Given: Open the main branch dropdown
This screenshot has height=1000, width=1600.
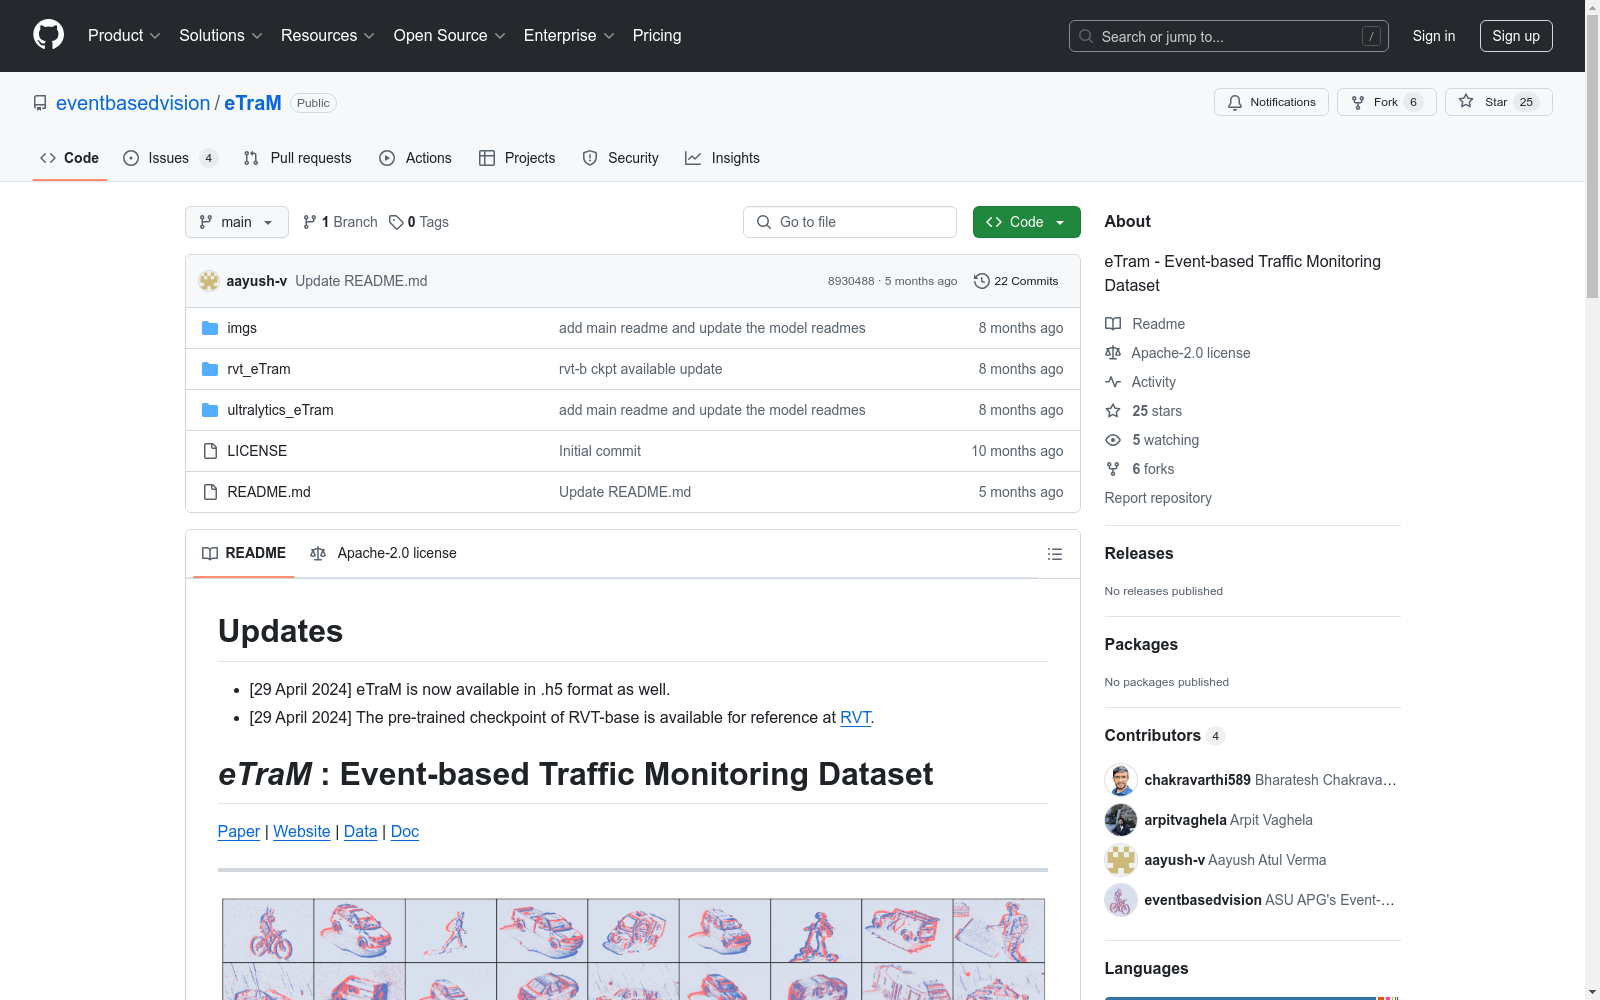Looking at the screenshot, I should [237, 222].
